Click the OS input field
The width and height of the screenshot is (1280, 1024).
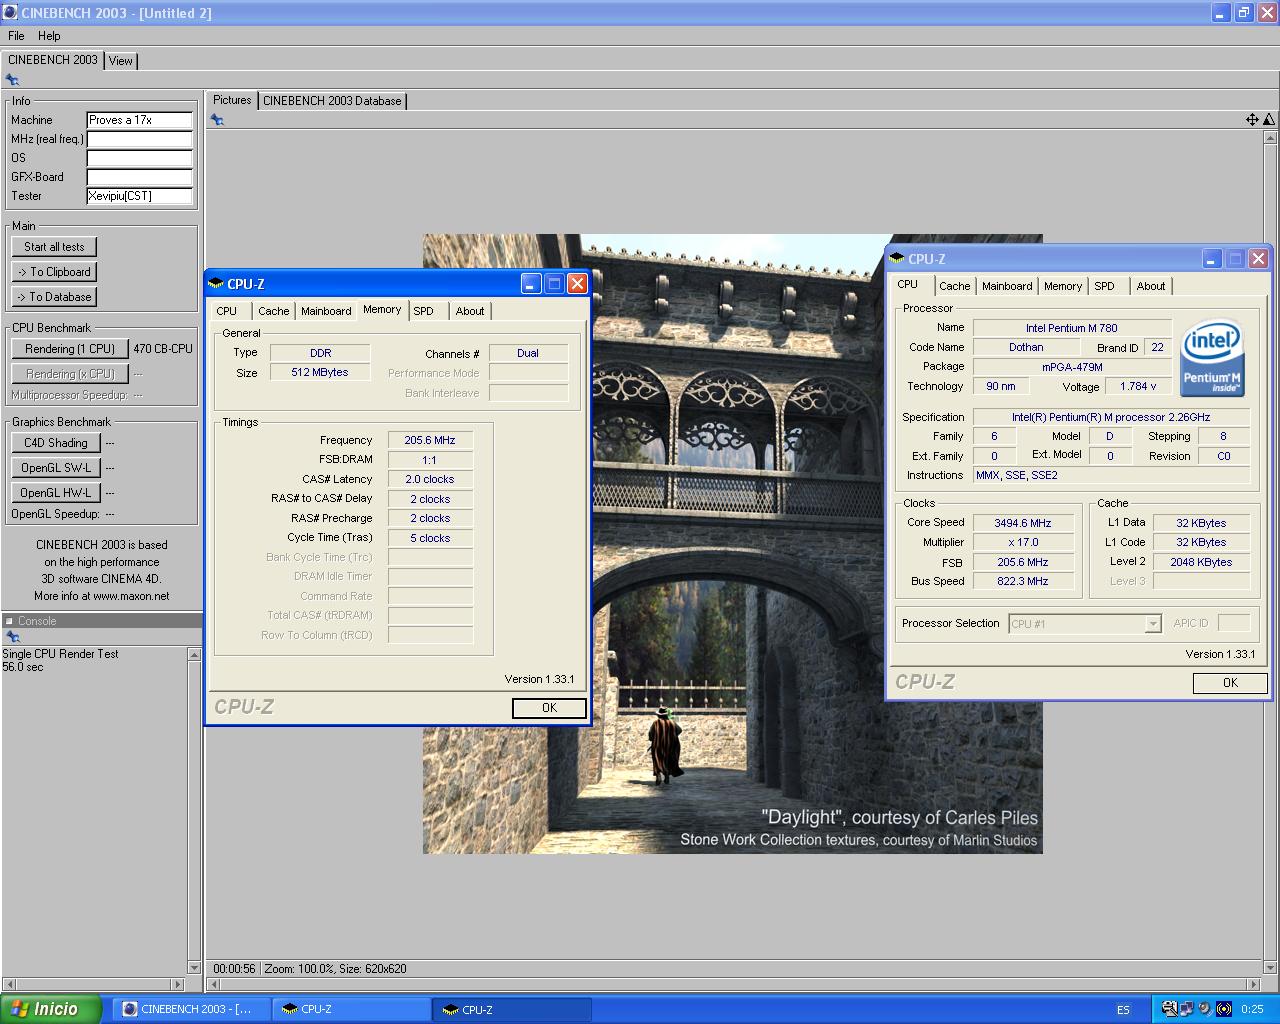pyautogui.click(x=139, y=158)
